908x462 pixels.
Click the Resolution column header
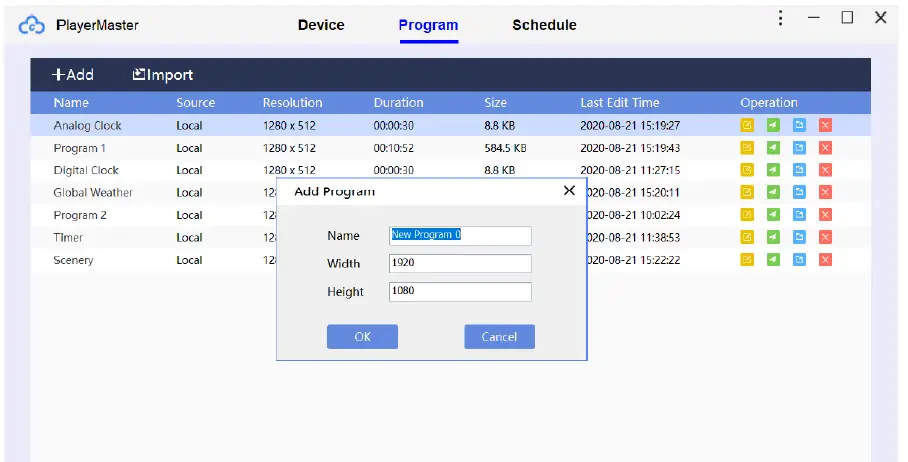click(292, 102)
